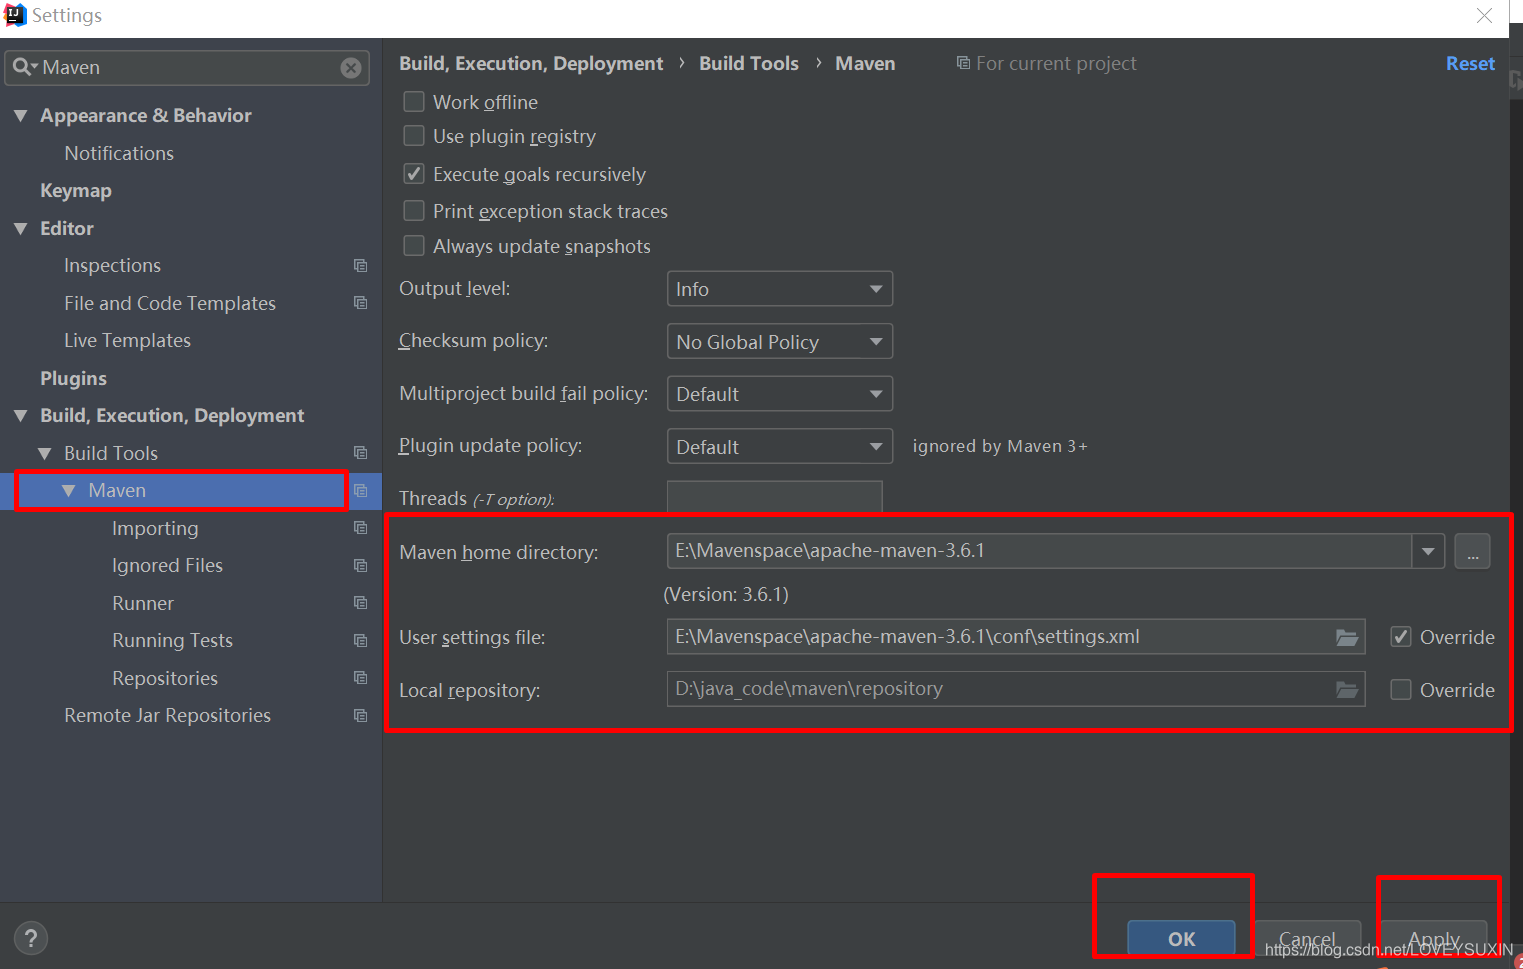Screen dimensions: 1523x969
Task: Collapse the Maven tree node
Action: pyautogui.click(x=68, y=491)
